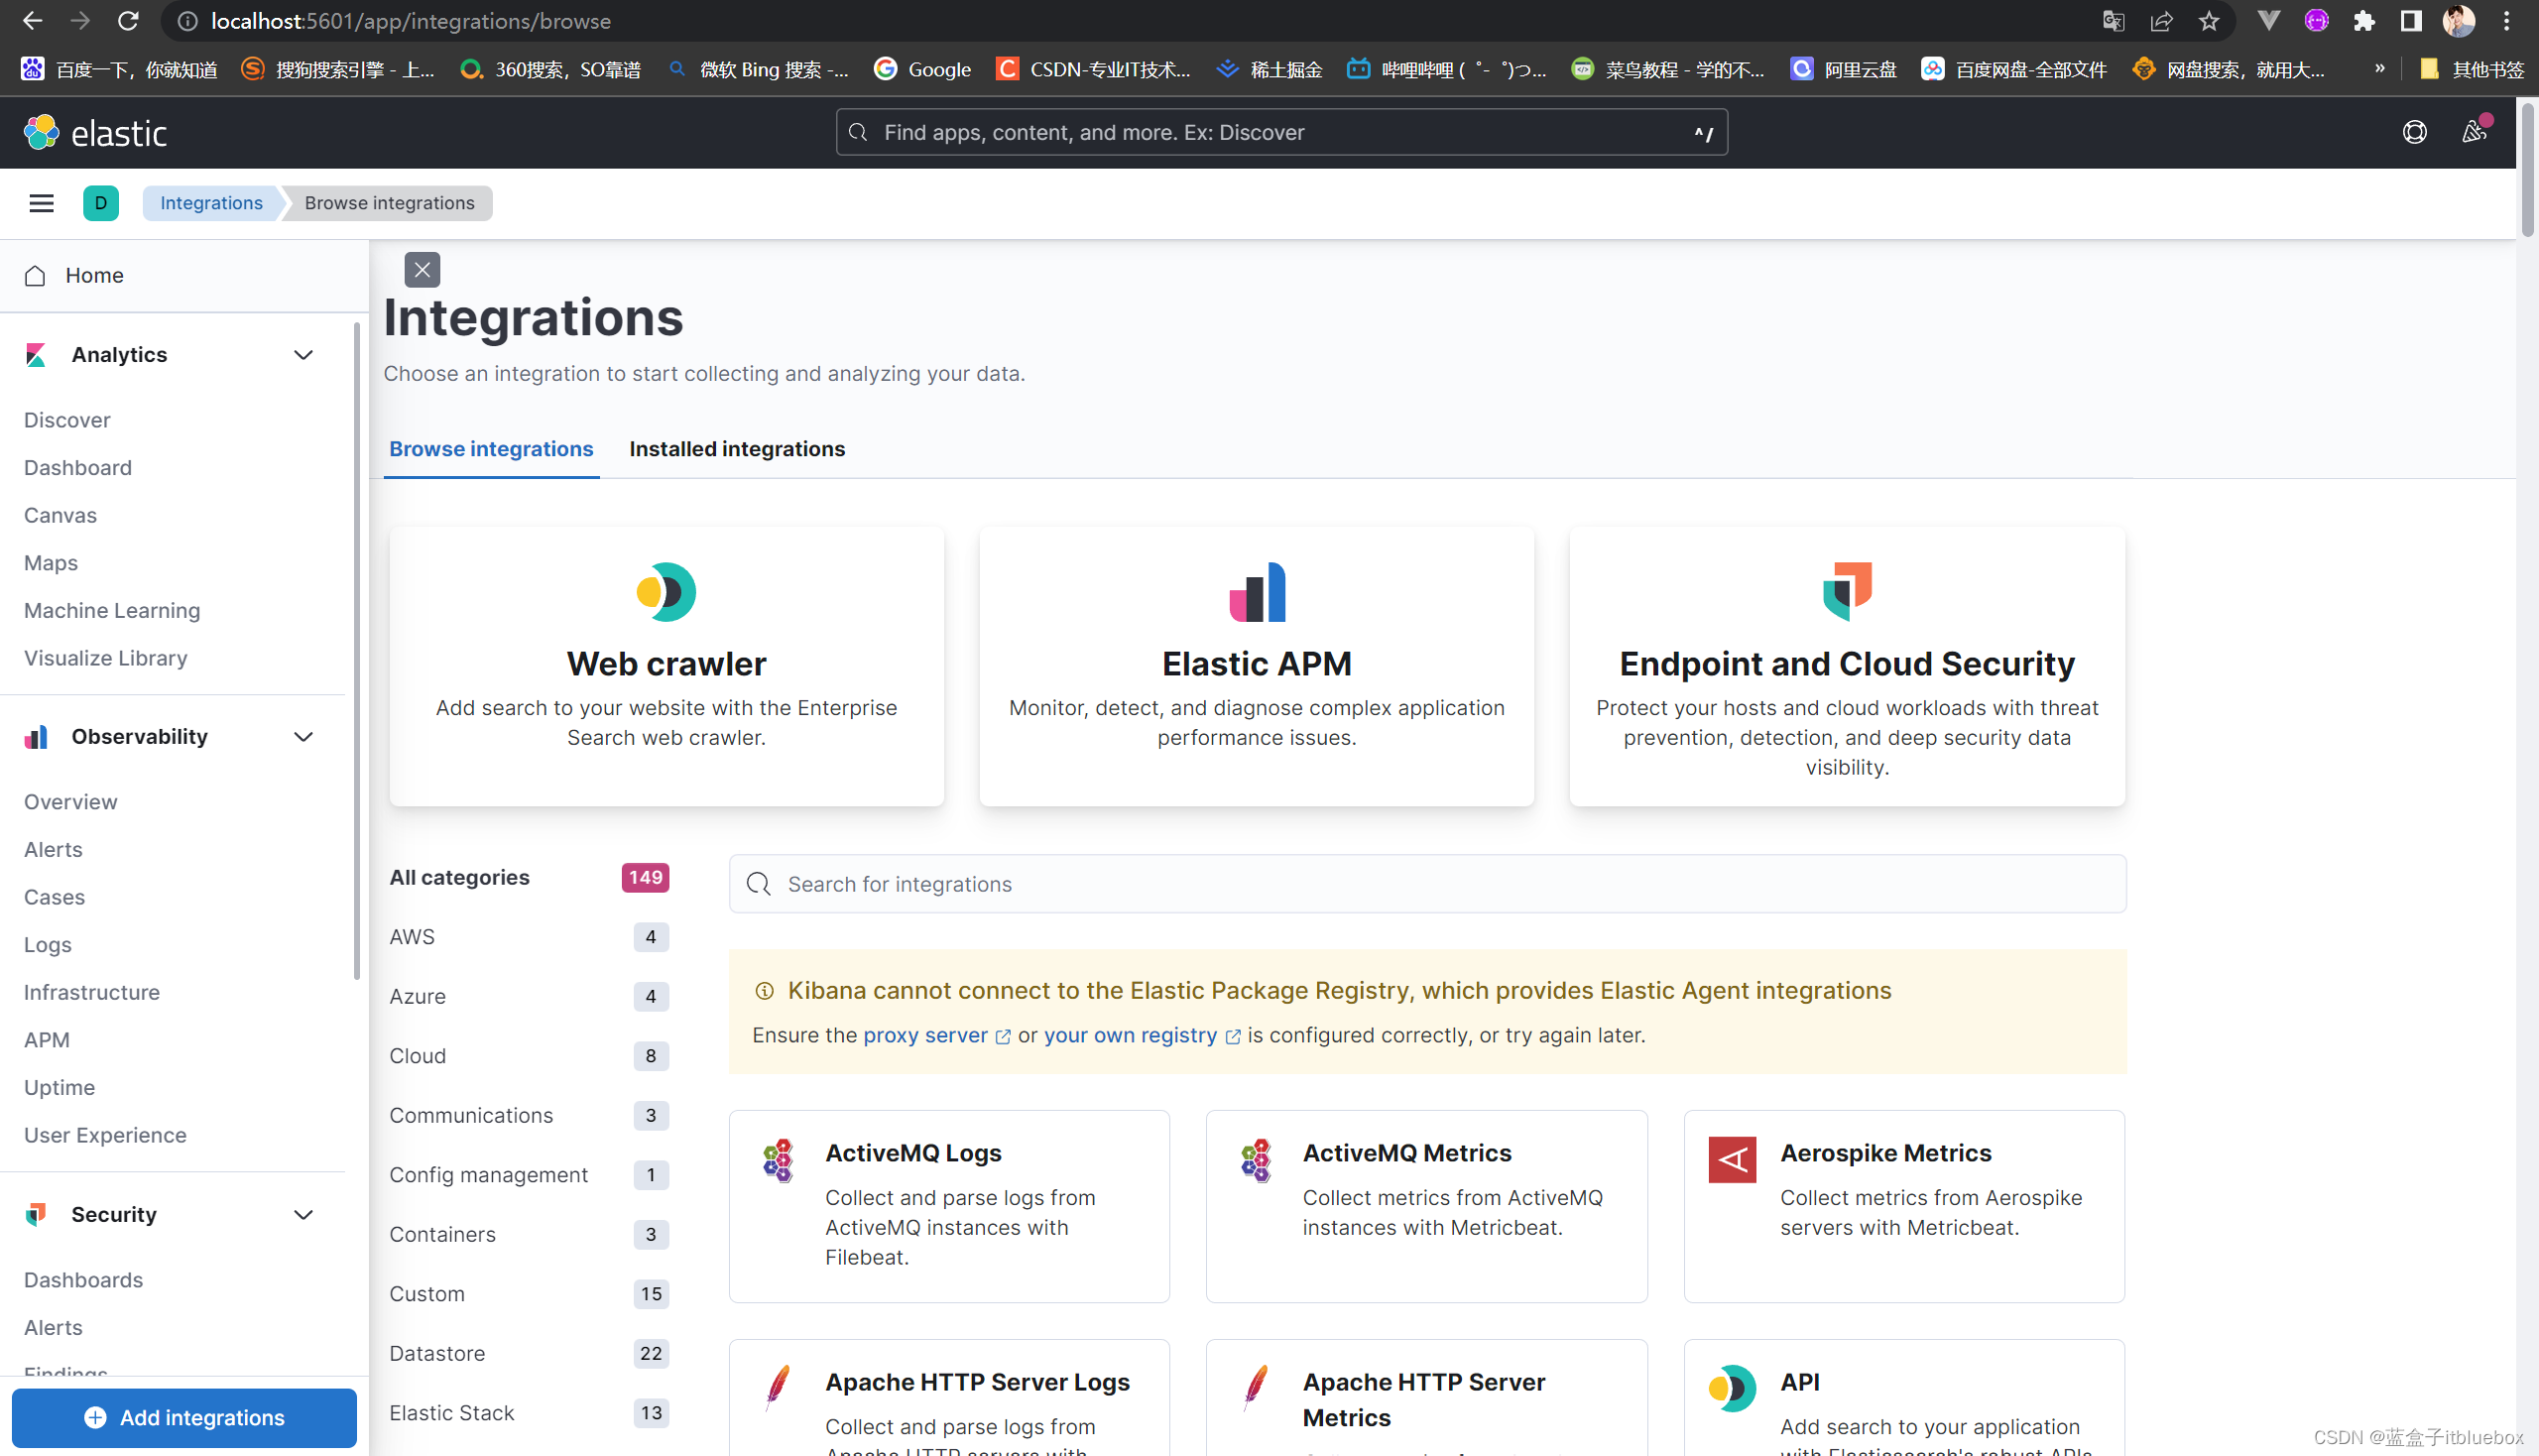2539x1456 pixels.
Task: Click the ActiveMQ Logs icon
Action: pyautogui.click(x=778, y=1160)
